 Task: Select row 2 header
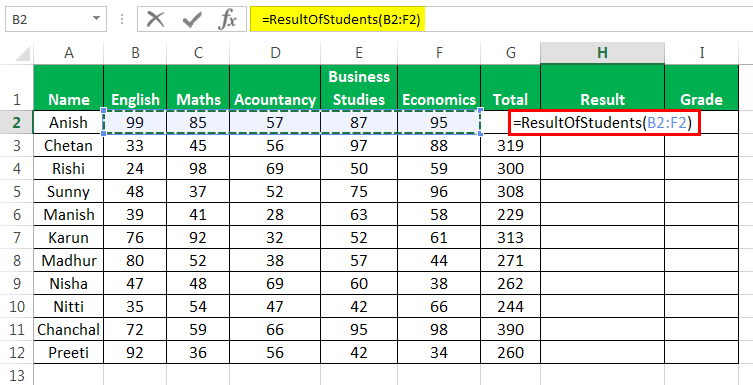17,122
